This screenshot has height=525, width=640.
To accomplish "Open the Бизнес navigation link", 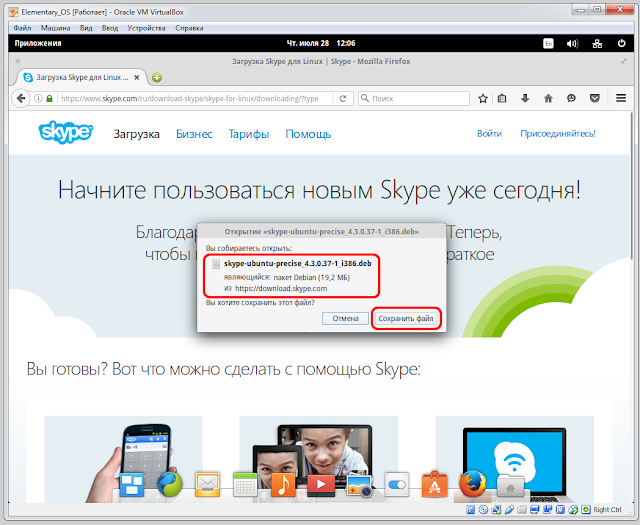I will 194,134.
